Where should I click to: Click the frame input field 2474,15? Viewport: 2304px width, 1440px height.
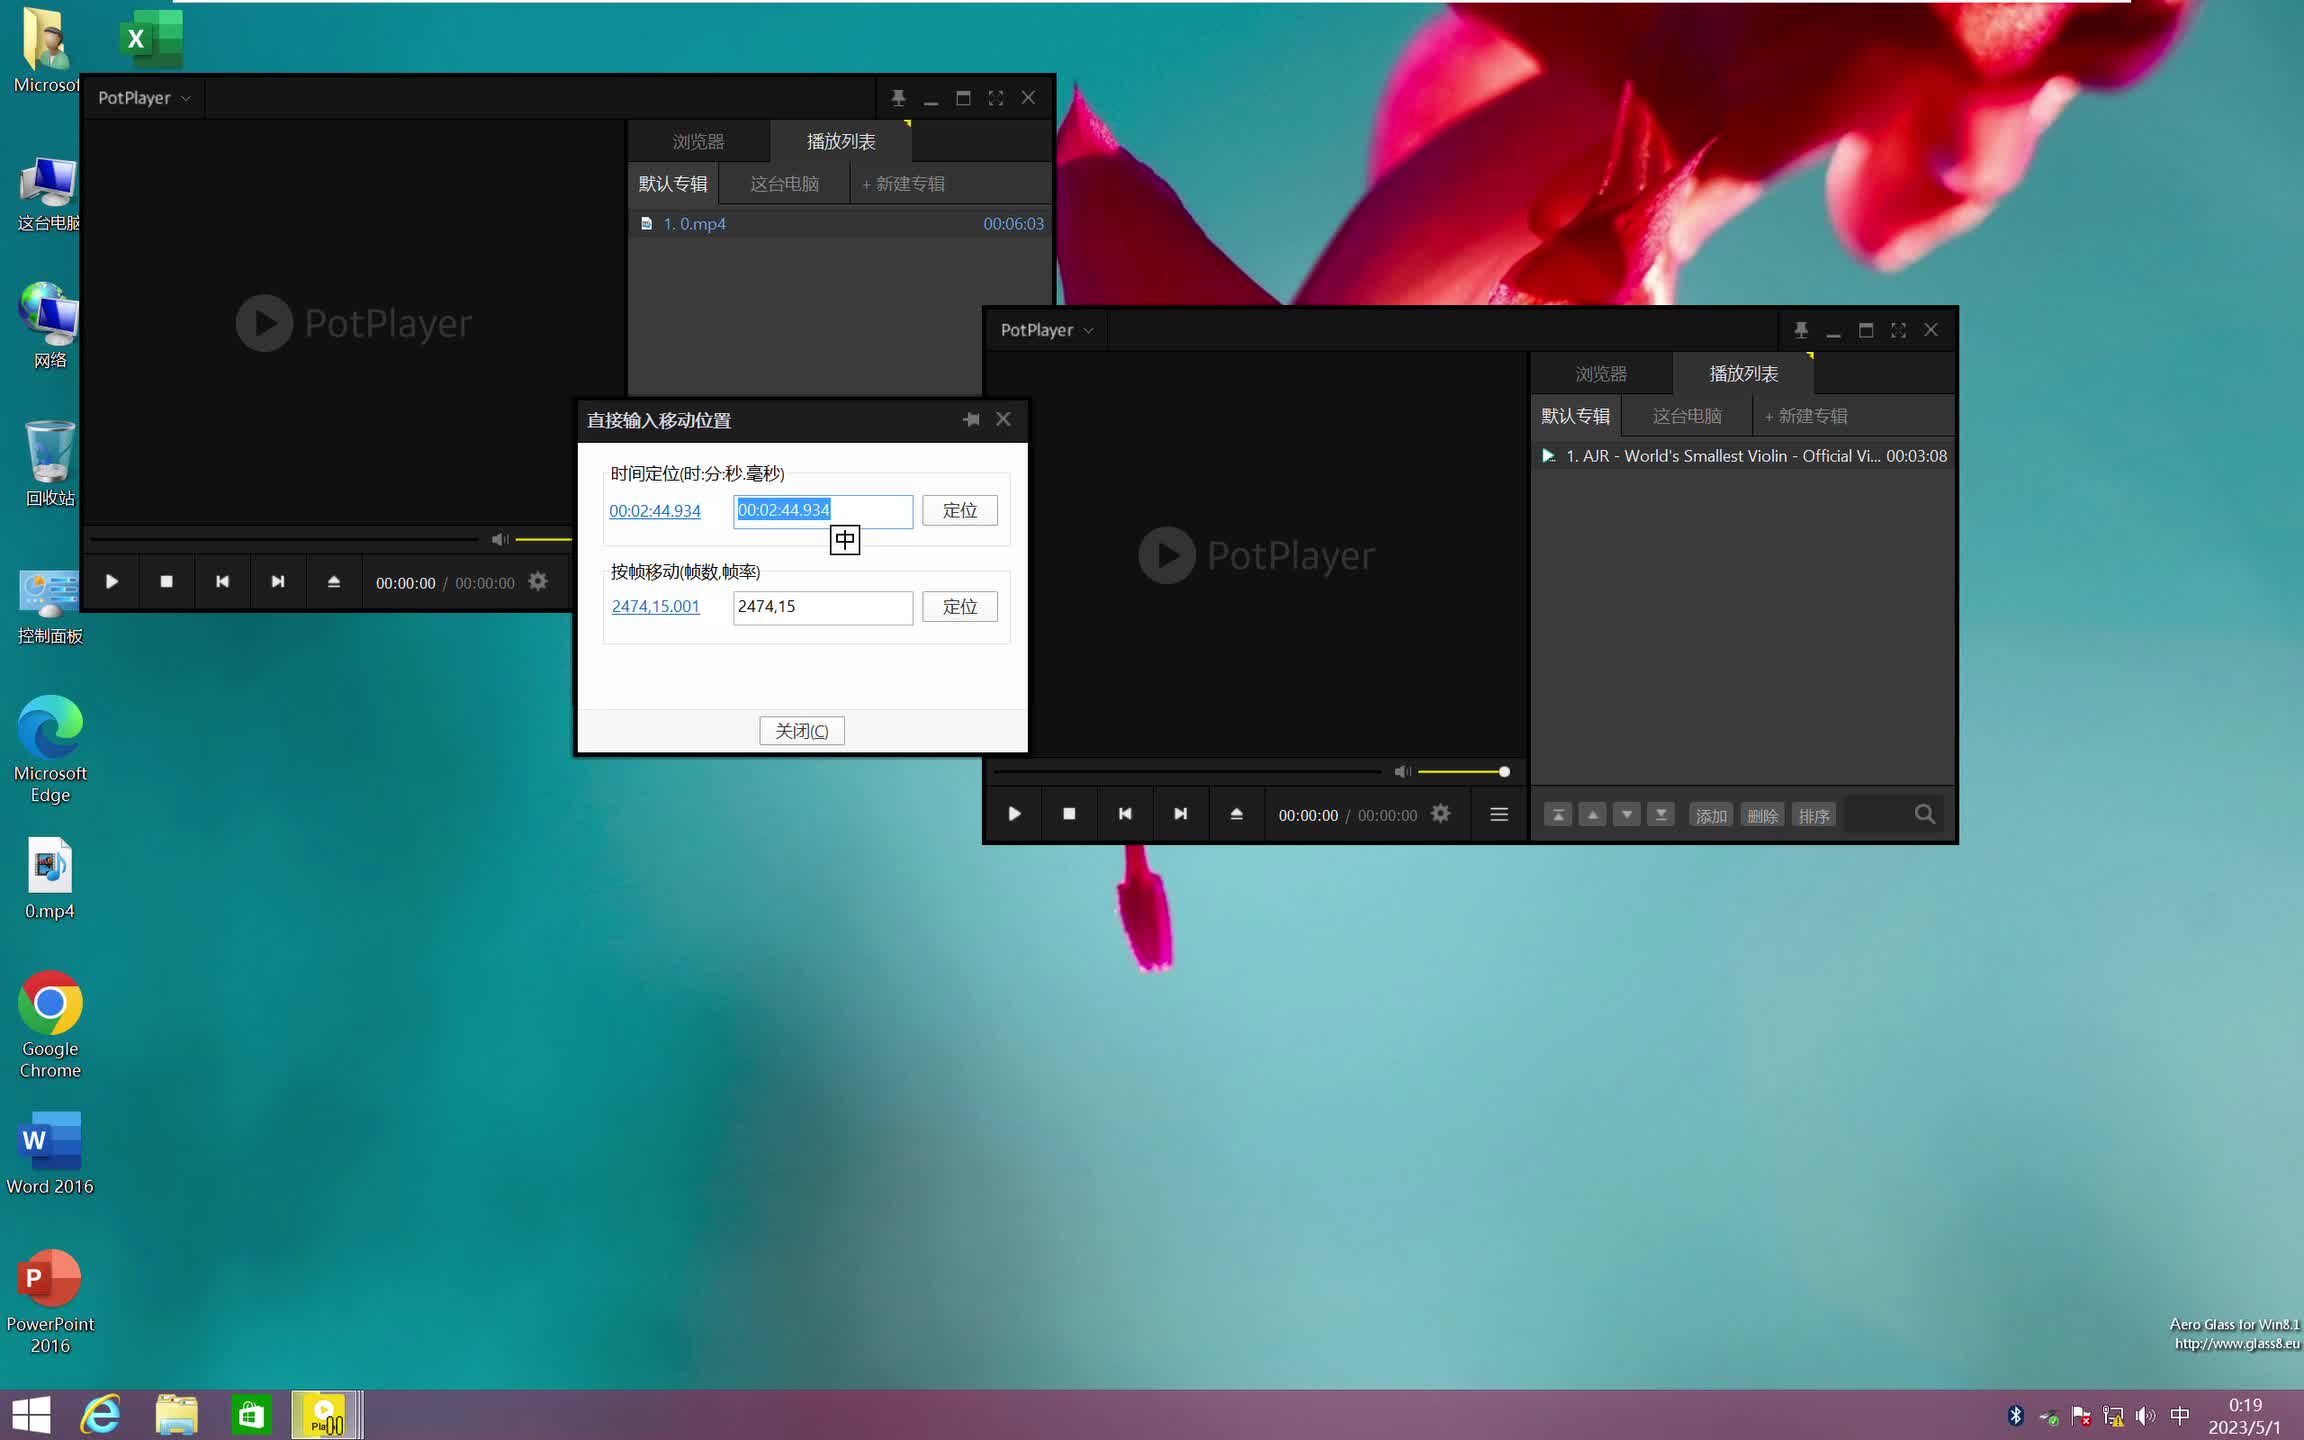click(x=822, y=607)
